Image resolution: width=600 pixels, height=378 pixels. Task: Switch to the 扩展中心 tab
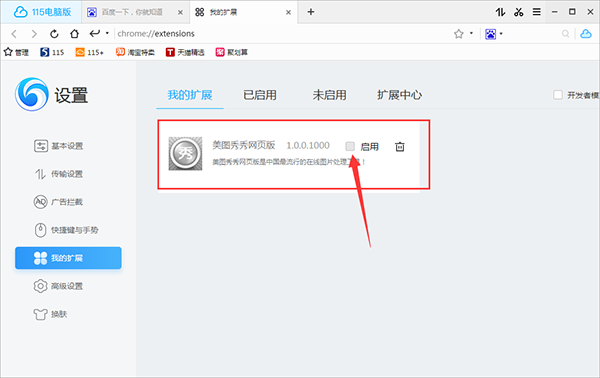399,95
